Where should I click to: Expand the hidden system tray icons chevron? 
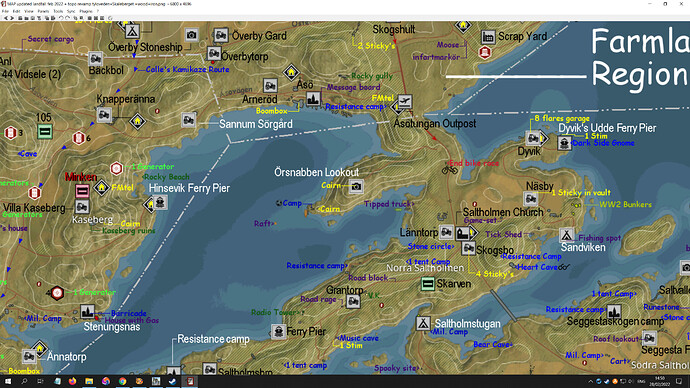tap(591, 381)
